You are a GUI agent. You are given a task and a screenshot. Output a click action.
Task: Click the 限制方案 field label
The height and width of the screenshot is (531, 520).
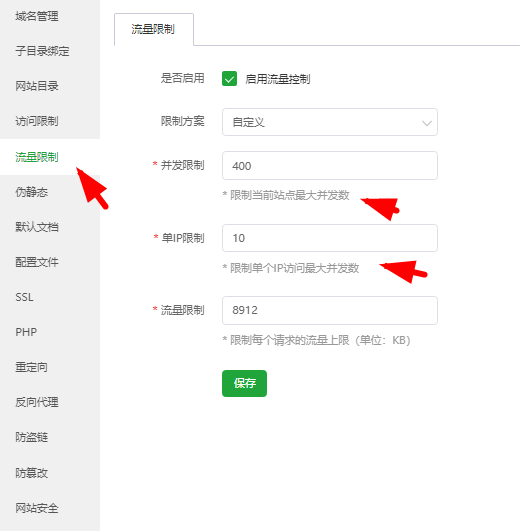tap(182, 121)
